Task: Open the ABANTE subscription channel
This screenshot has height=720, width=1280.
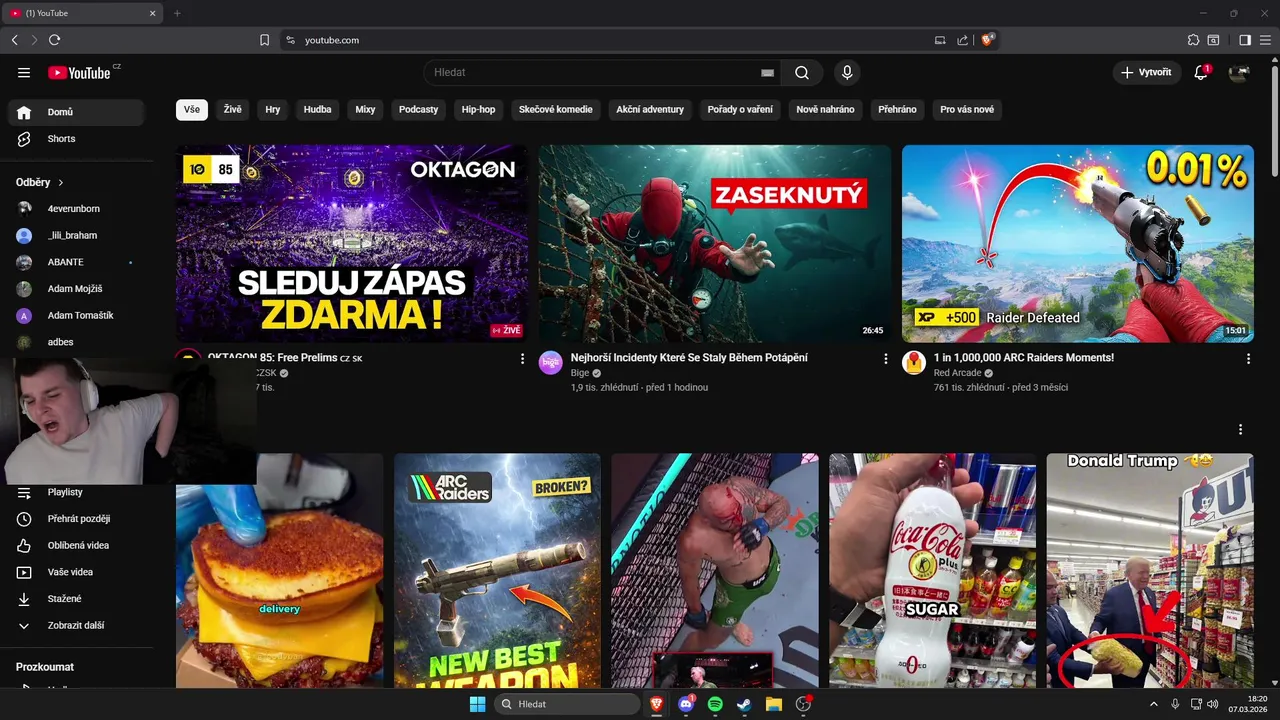Action: 76,262
